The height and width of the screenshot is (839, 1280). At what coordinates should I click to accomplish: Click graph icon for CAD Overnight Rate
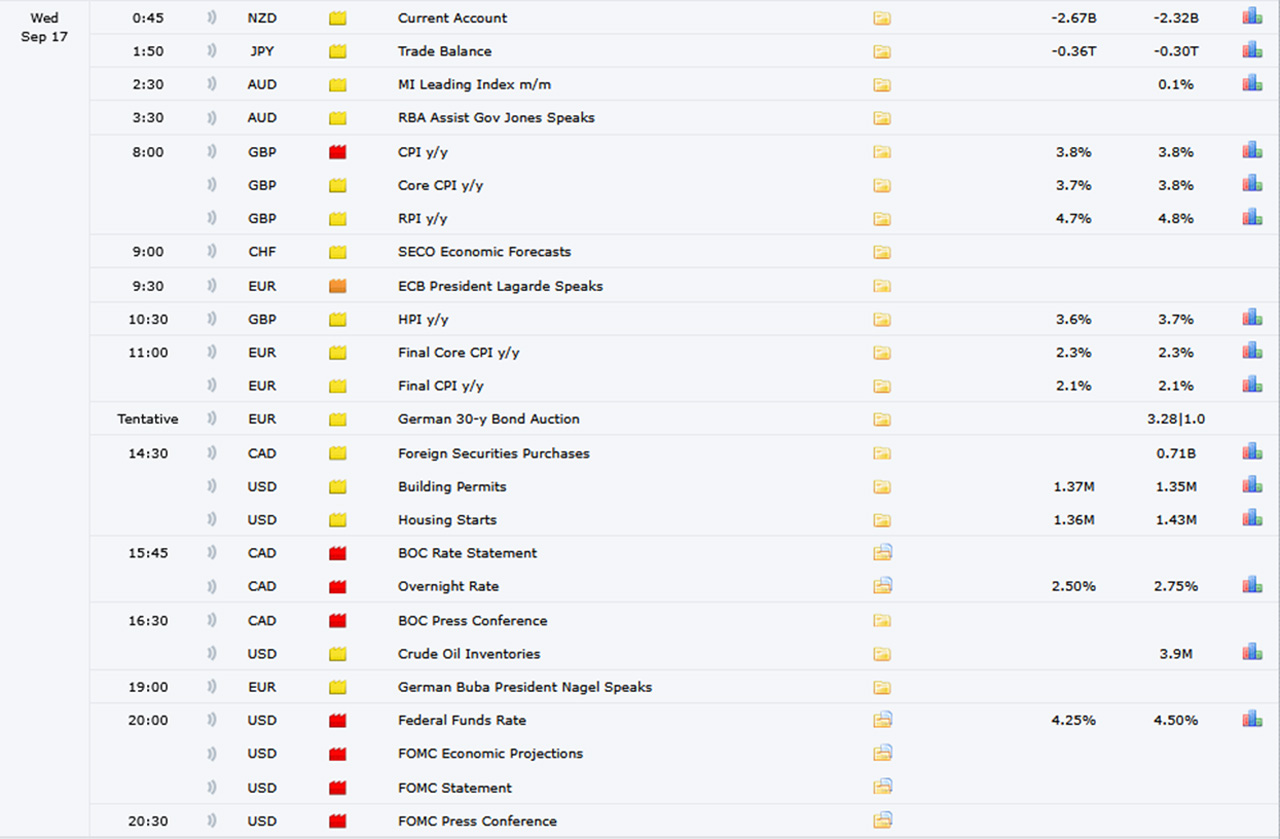[x=1252, y=585]
